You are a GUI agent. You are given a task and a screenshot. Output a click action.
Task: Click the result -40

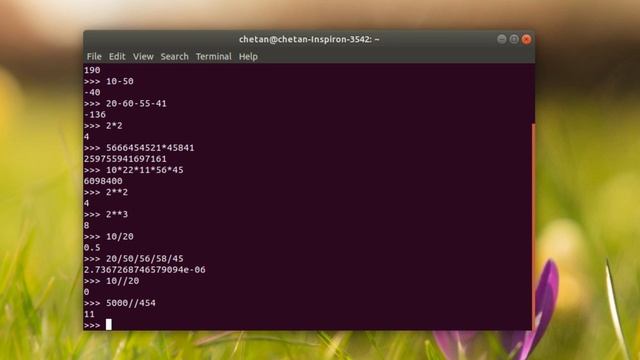pos(92,92)
